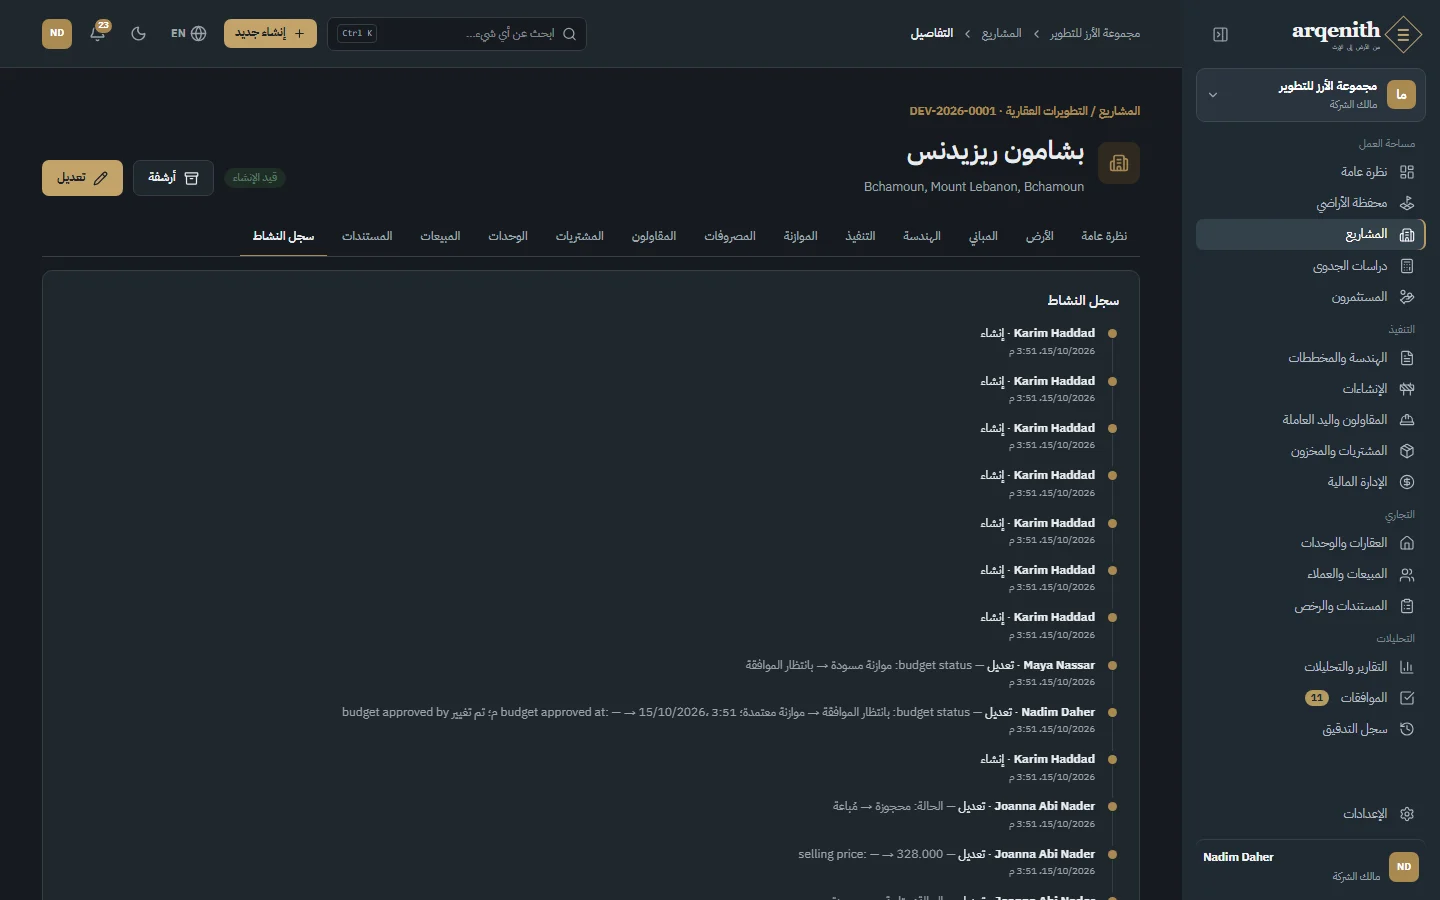Open نظرة عامة dashboard icon in sidebar

(1407, 172)
